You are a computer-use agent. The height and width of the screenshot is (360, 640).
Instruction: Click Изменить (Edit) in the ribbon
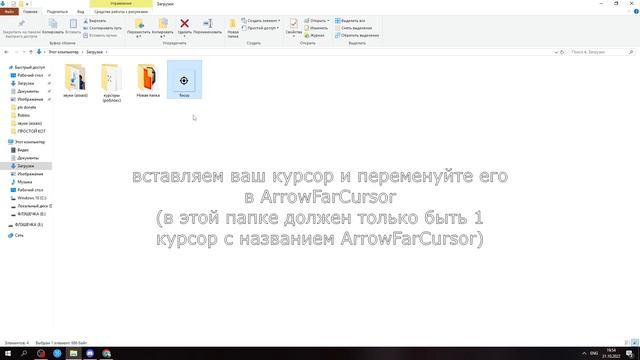pyautogui.click(x=316, y=28)
